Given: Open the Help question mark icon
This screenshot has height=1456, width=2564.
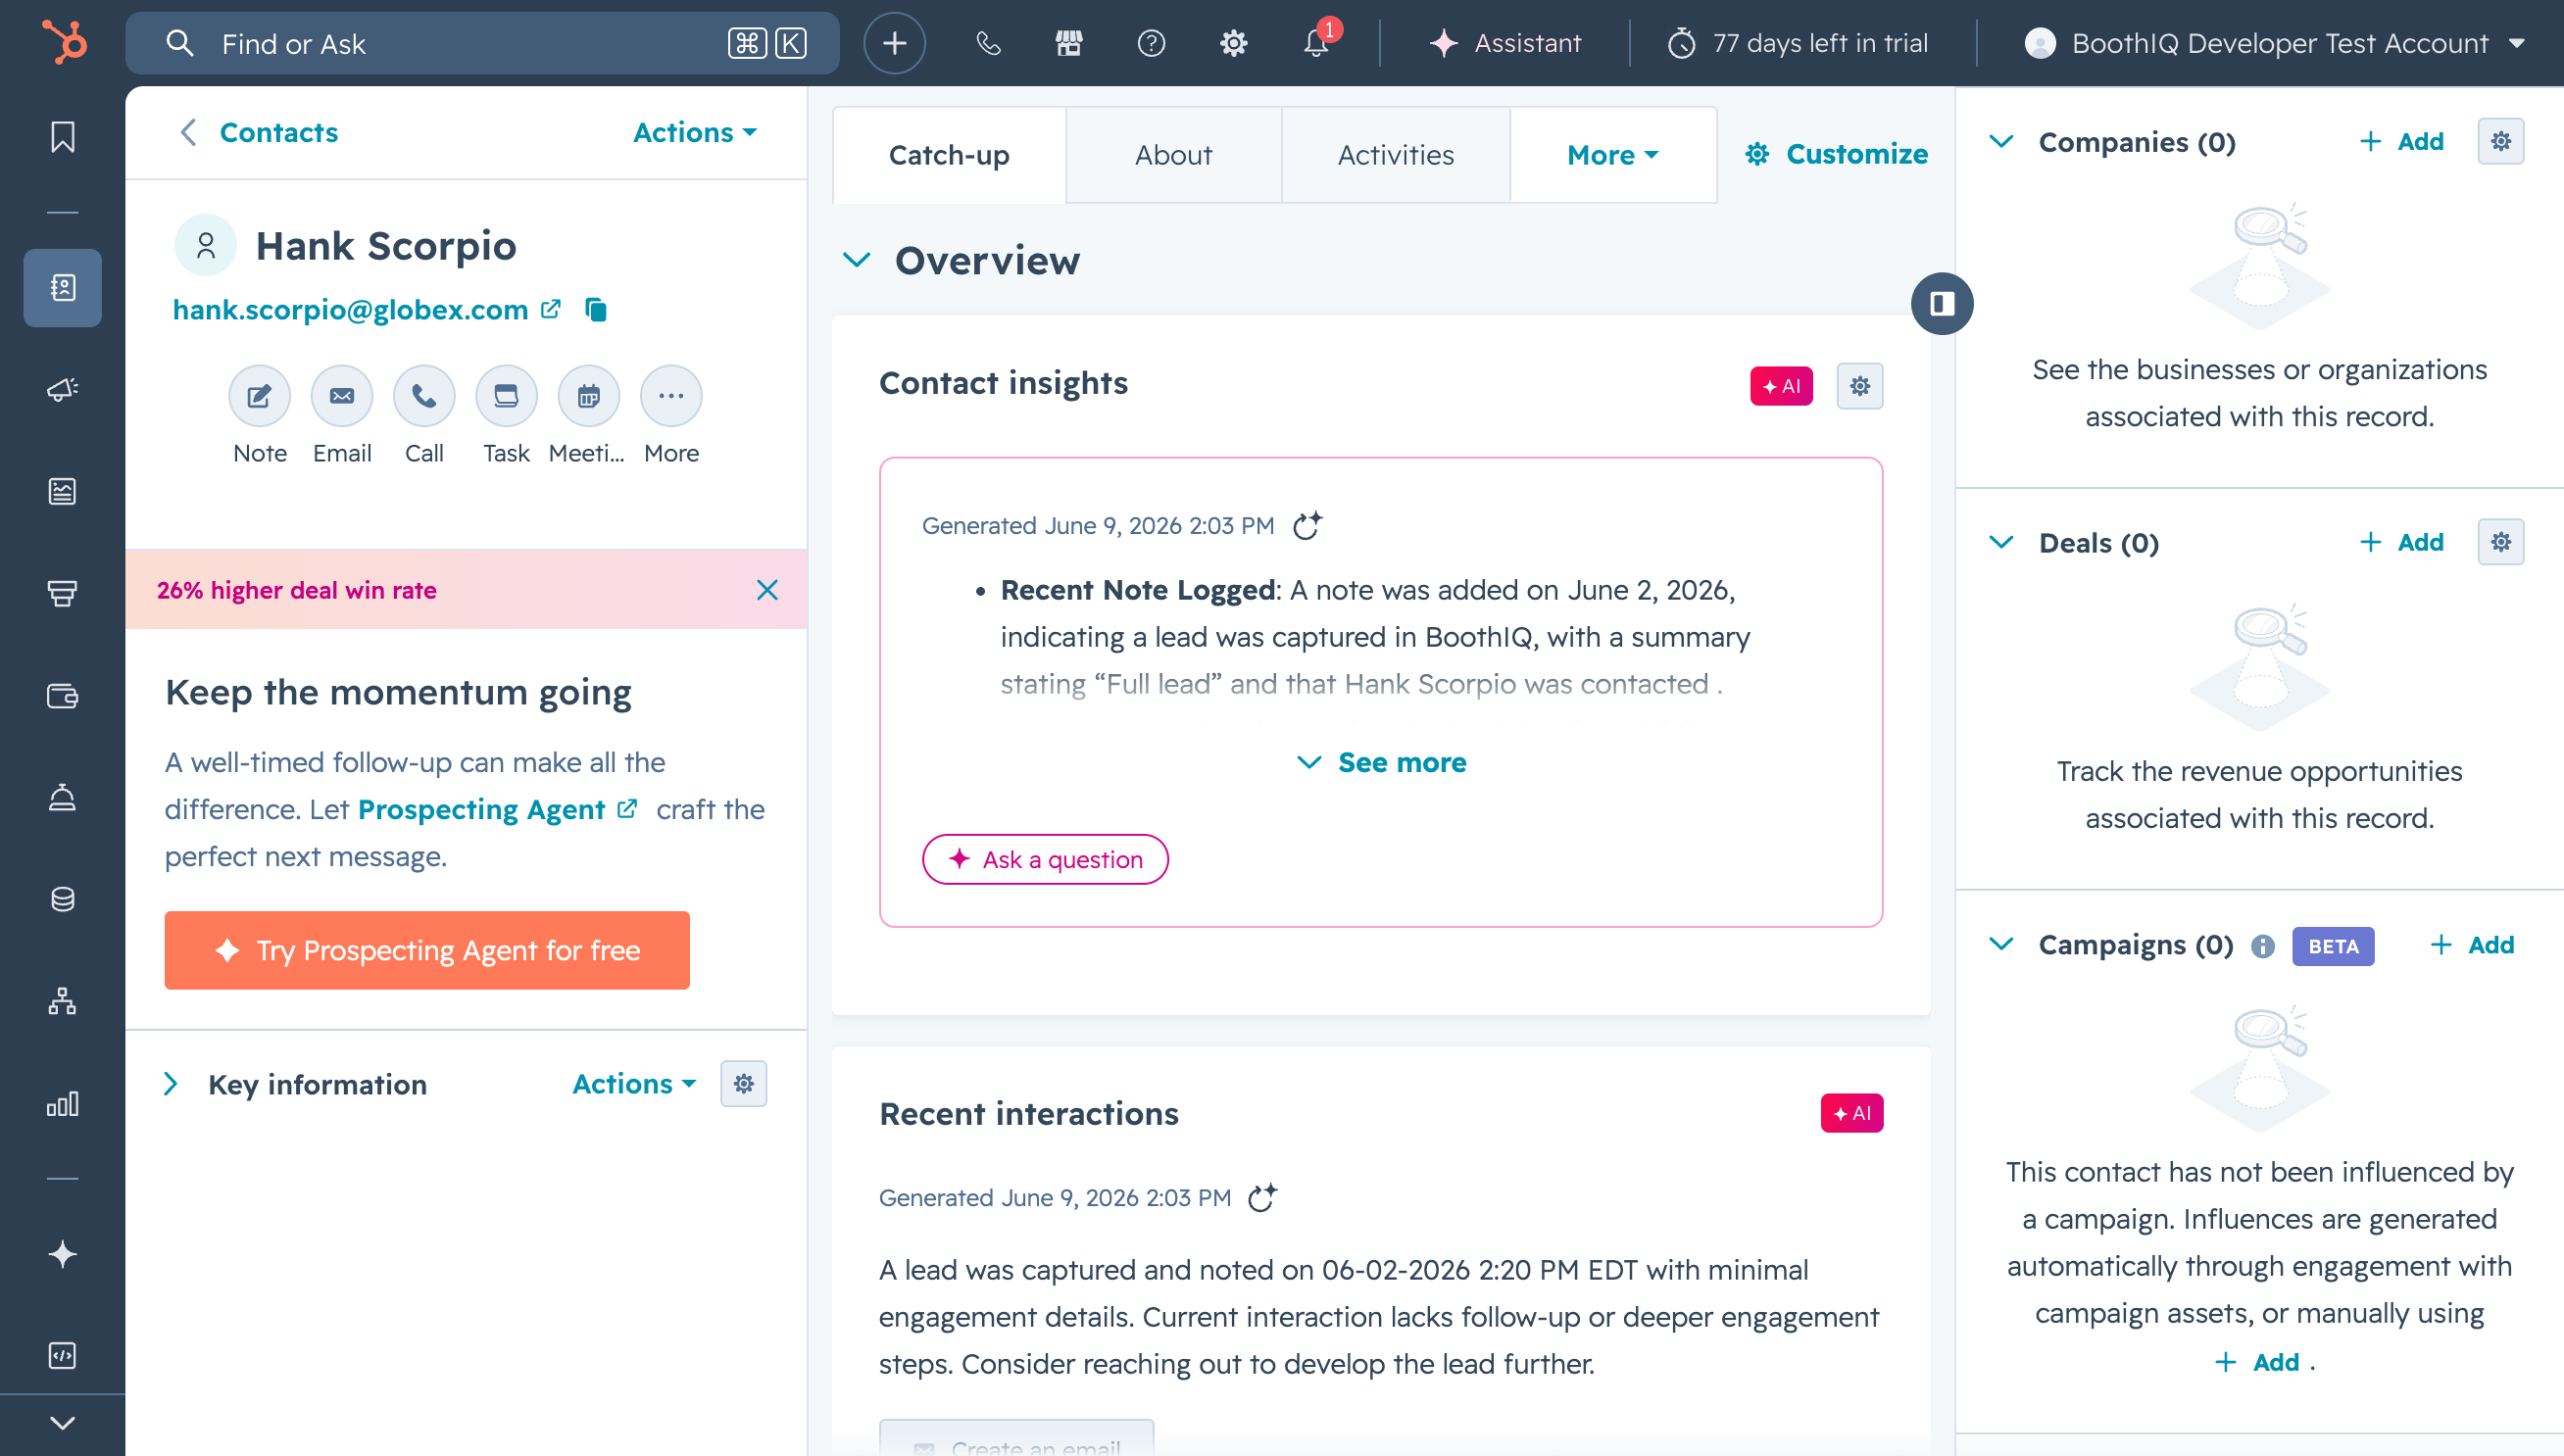Looking at the screenshot, I should 1151,43.
